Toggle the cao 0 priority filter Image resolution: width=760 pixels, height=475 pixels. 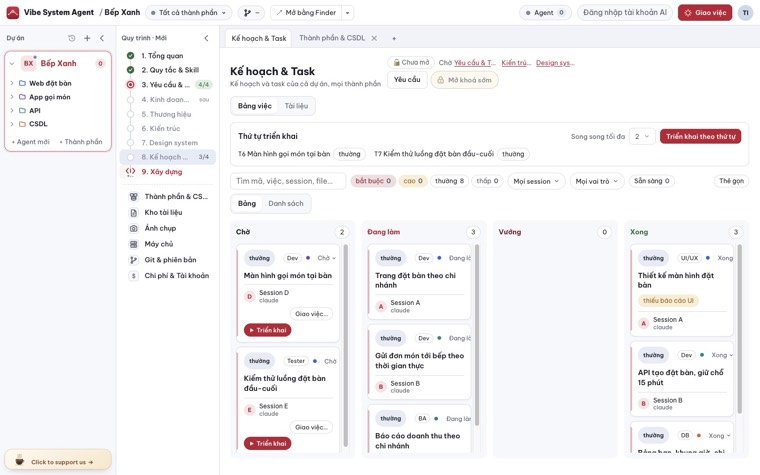coord(413,181)
